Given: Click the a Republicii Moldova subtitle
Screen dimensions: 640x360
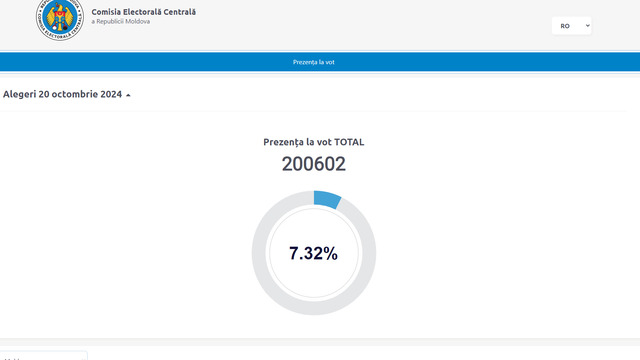Looking at the screenshot, I should point(120,22).
